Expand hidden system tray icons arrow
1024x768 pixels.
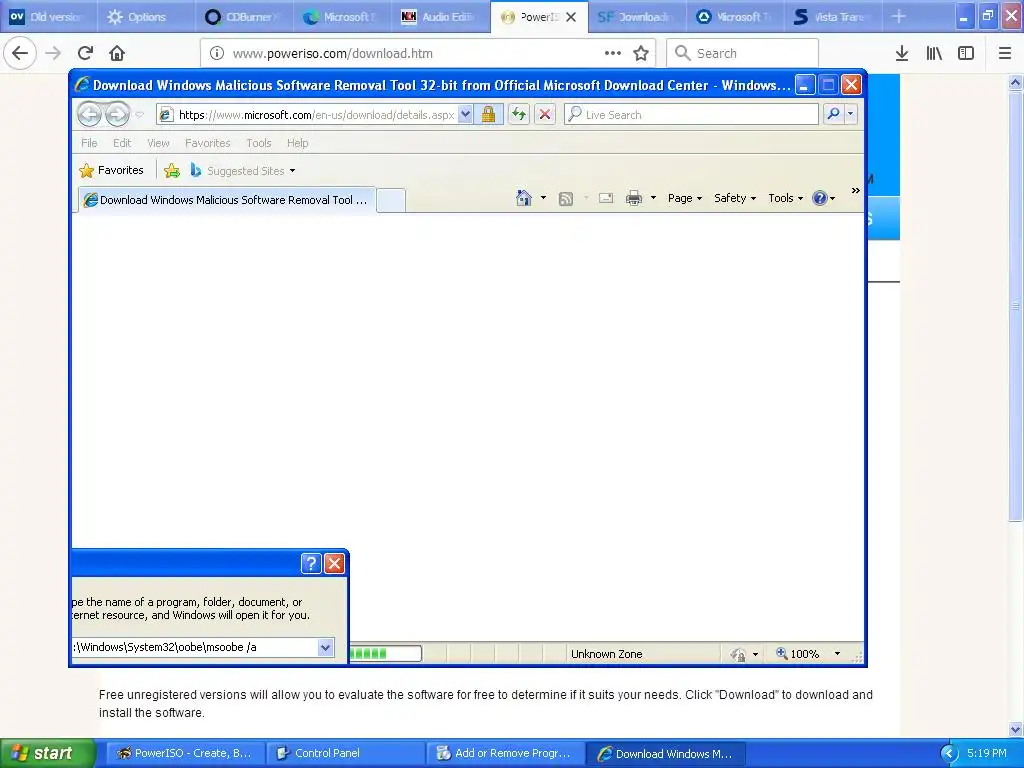949,753
